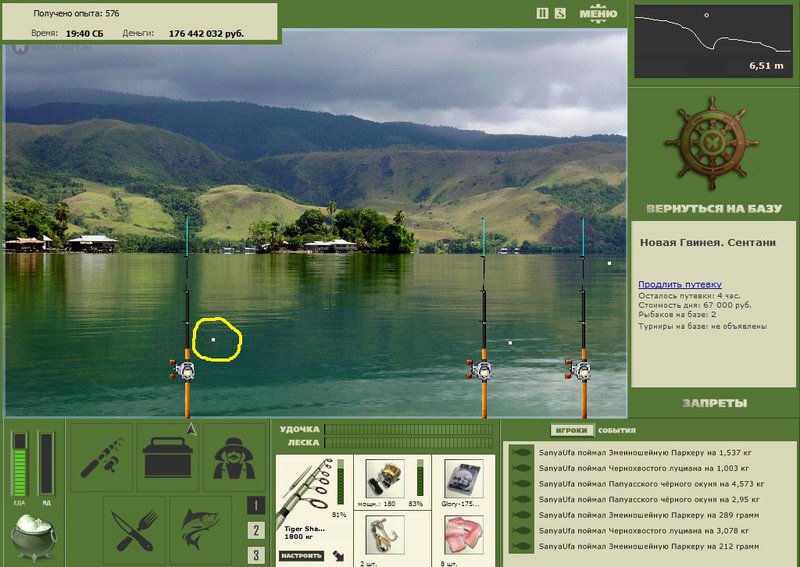
Task: Select the Glory-175 line thumbnail
Action: click(x=463, y=479)
